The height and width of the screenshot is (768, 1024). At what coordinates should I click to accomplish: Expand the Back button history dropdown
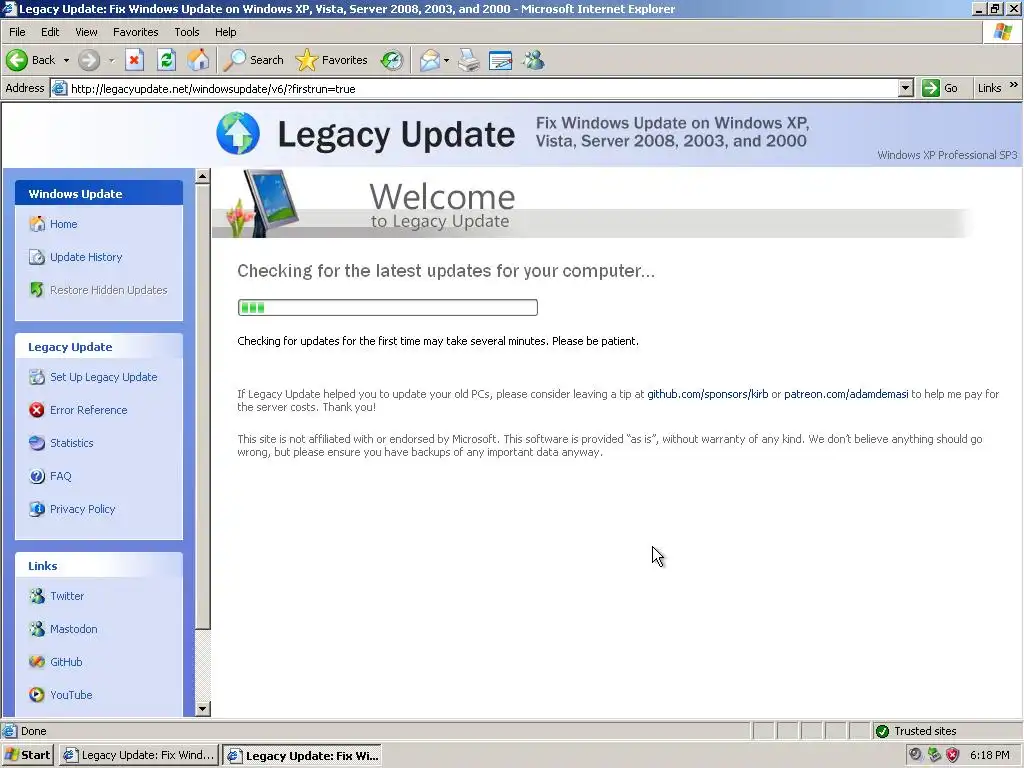click(66, 60)
